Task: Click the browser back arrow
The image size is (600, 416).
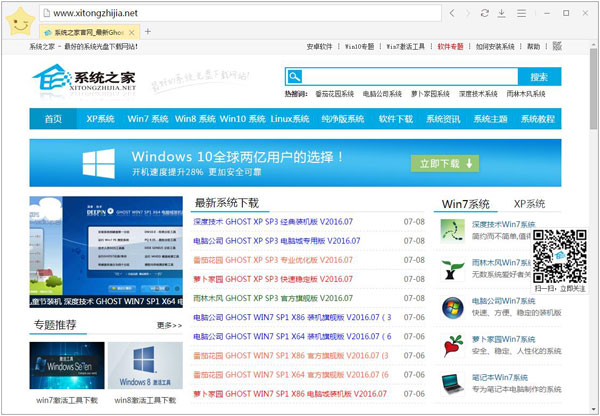Action: pyautogui.click(x=452, y=13)
